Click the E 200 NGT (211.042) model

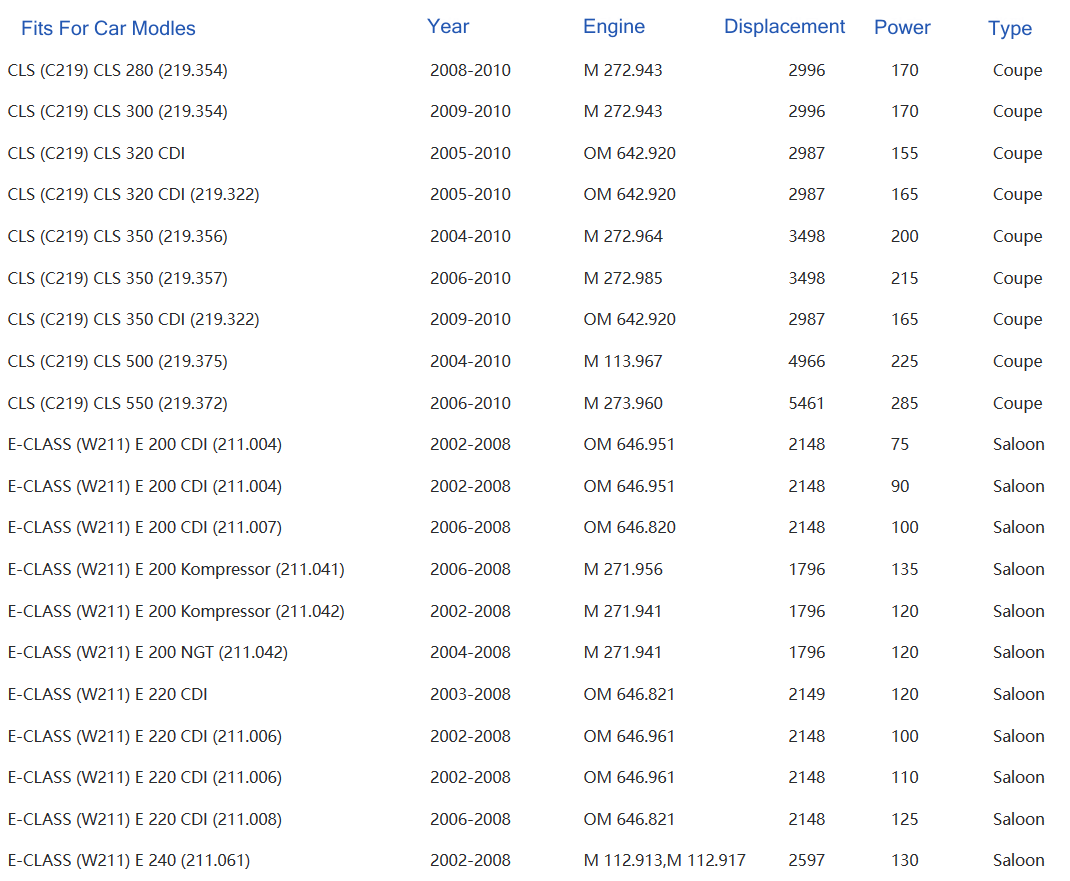pyautogui.click(x=147, y=652)
